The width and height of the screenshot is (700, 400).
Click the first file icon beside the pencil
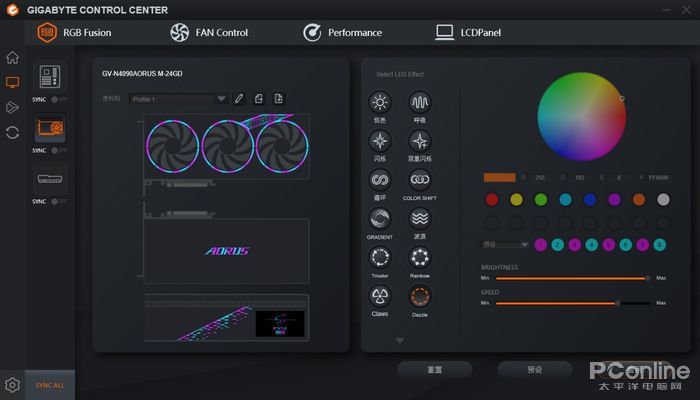point(259,98)
